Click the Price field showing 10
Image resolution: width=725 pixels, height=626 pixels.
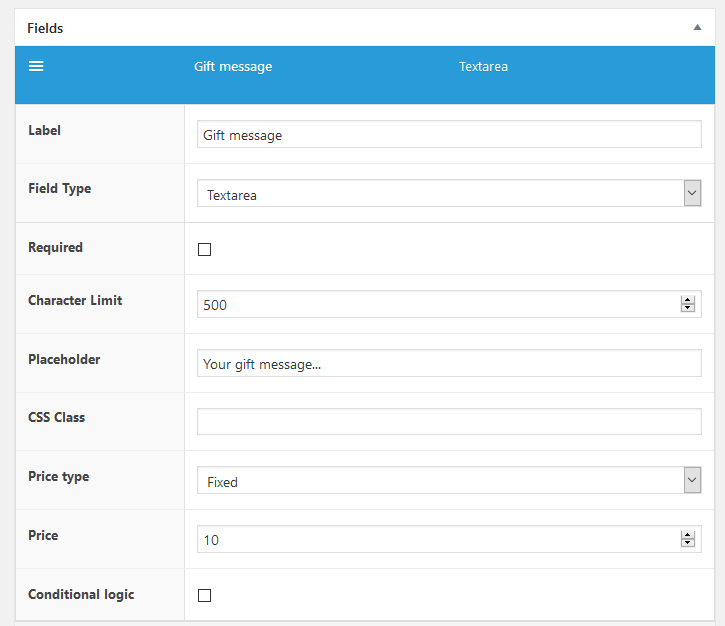click(449, 539)
